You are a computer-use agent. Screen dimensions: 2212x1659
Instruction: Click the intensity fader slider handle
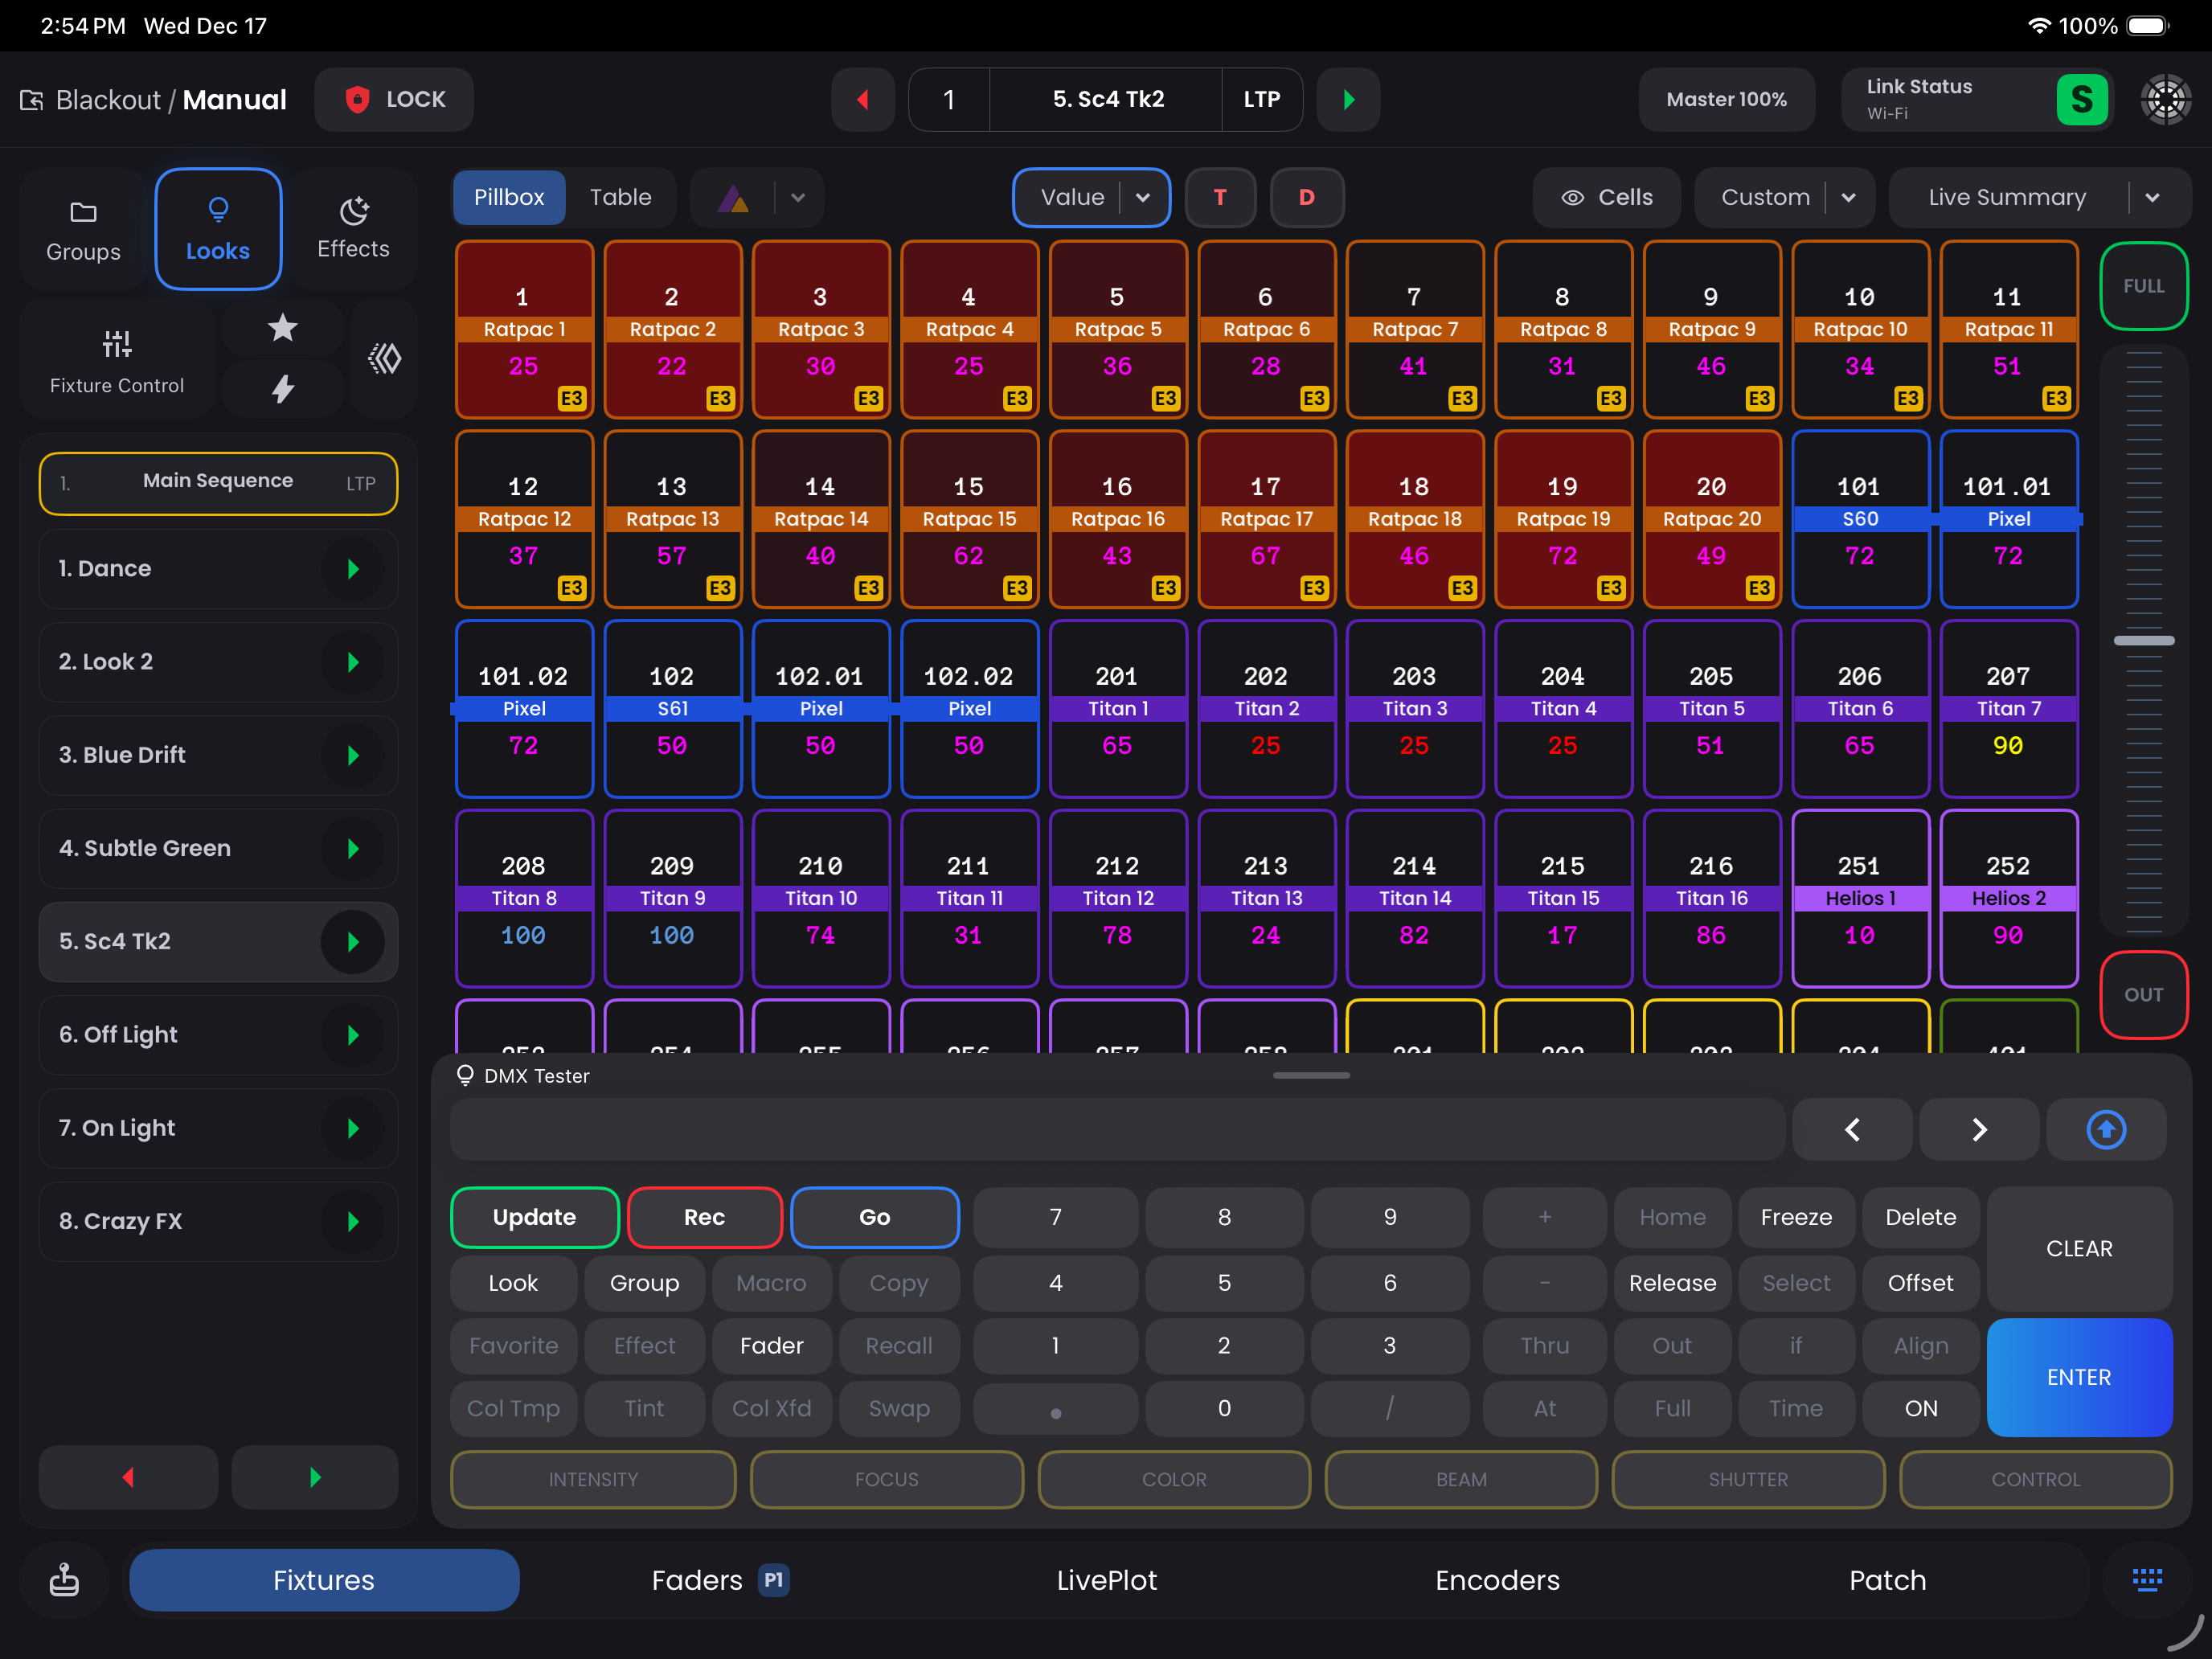(2143, 640)
